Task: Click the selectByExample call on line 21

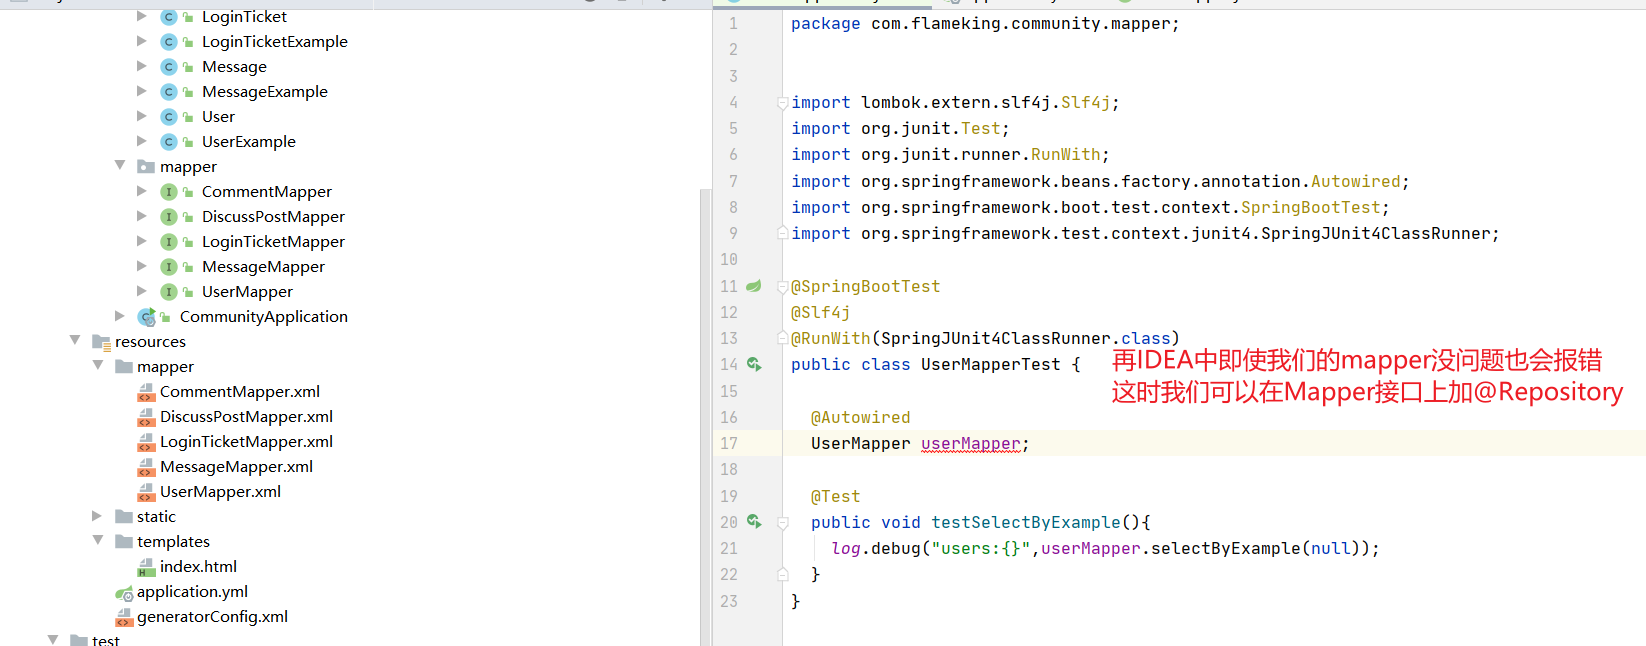Action: (x=1226, y=549)
